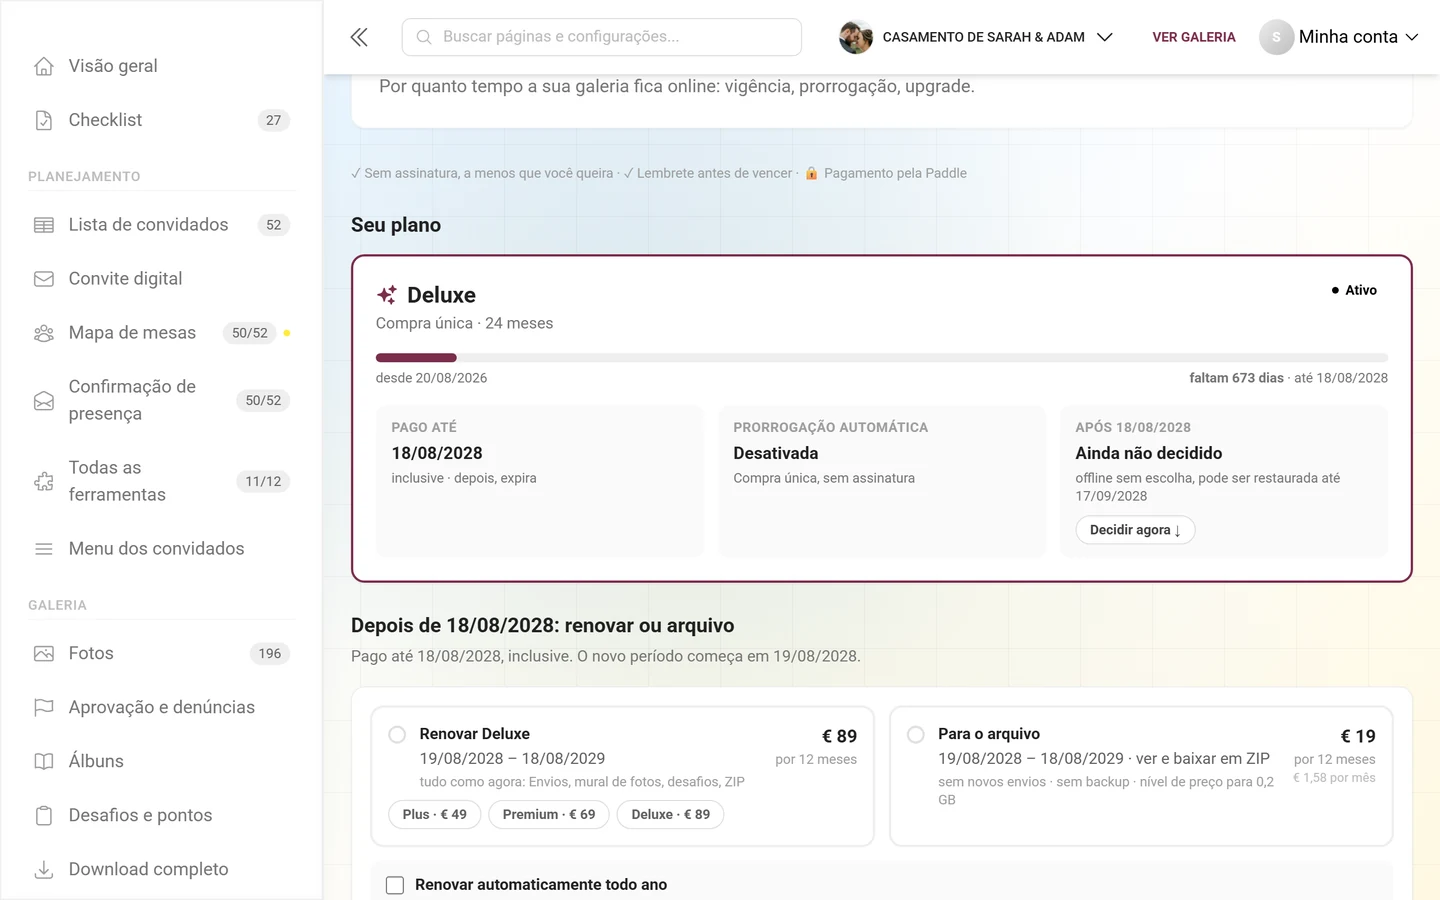Click the Download completo arrow icon
Image resolution: width=1440 pixels, height=900 pixels.
click(44, 870)
